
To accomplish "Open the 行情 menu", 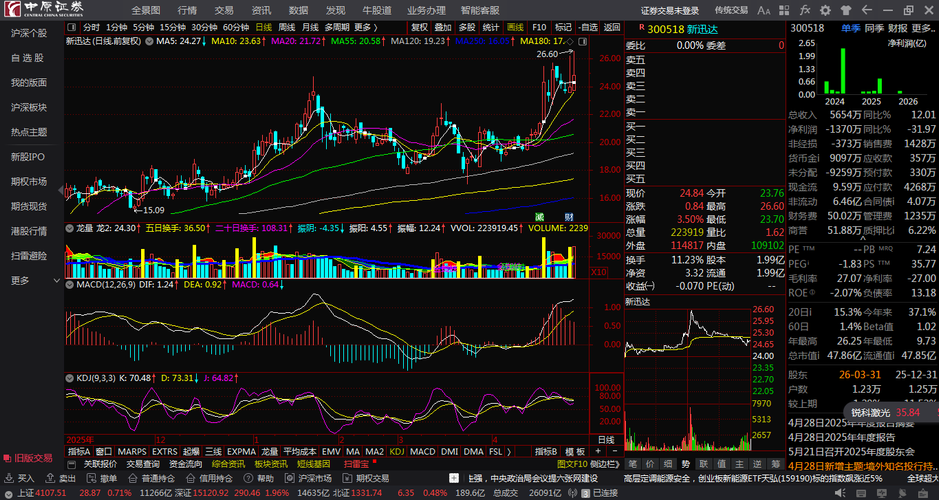I will [x=187, y=10].
